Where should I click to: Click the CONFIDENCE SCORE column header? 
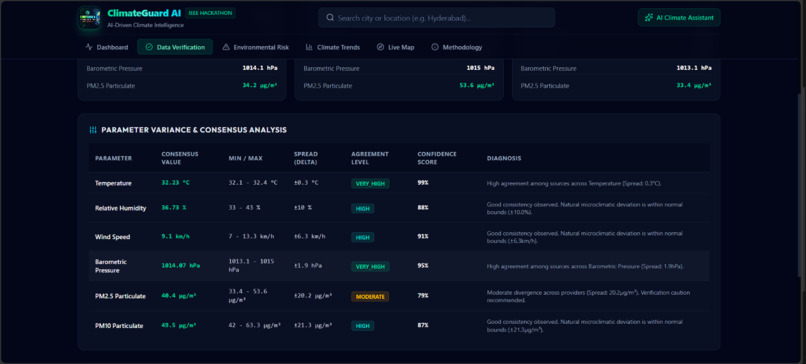coord(437,158)
